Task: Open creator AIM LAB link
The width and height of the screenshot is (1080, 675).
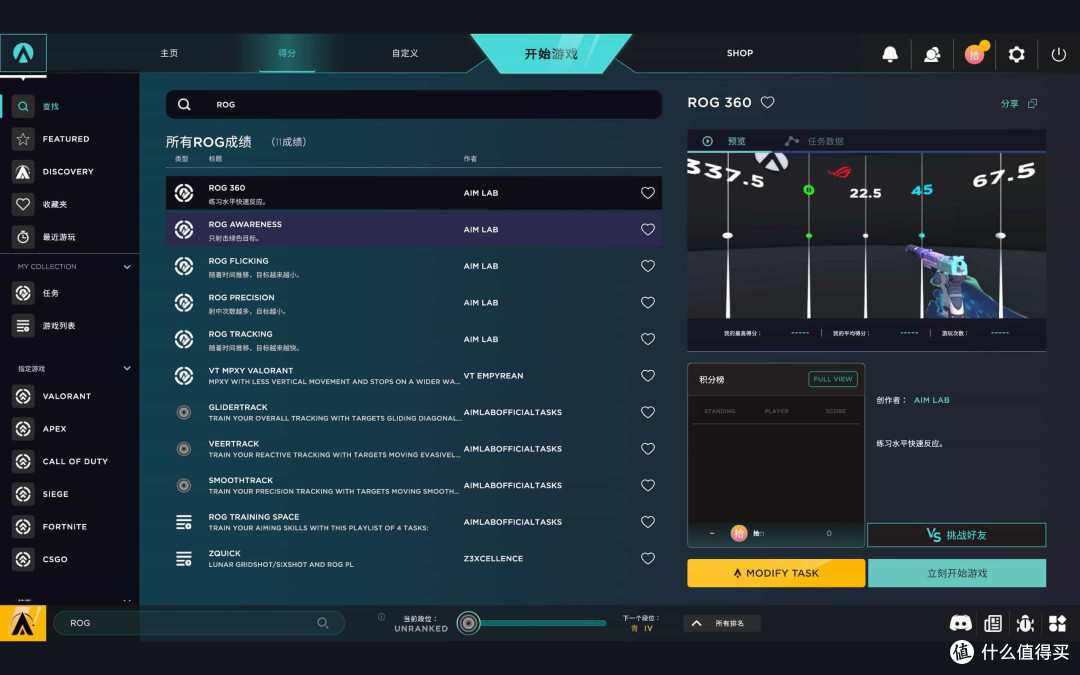Action: click(931, 400)
